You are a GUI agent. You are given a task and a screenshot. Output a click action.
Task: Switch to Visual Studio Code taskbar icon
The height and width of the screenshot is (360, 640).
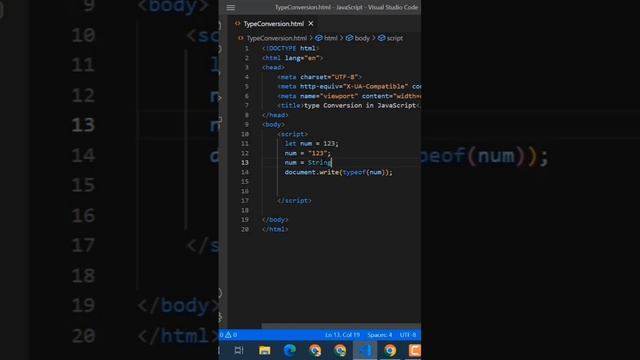point(365,350)
